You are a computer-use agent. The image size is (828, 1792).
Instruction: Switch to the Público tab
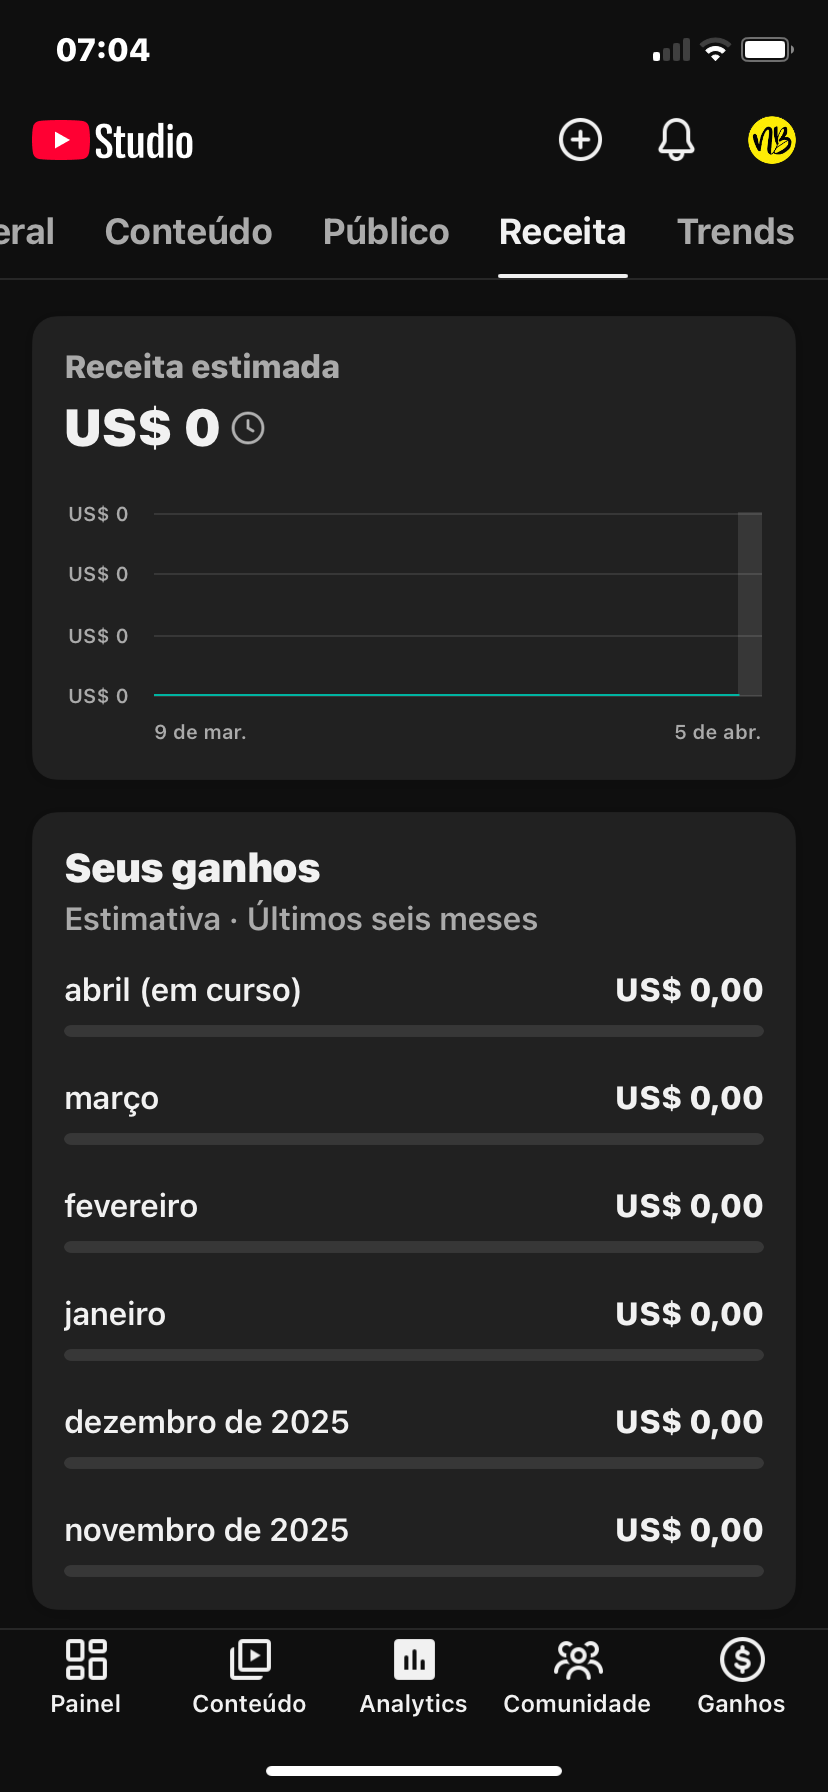386,232
